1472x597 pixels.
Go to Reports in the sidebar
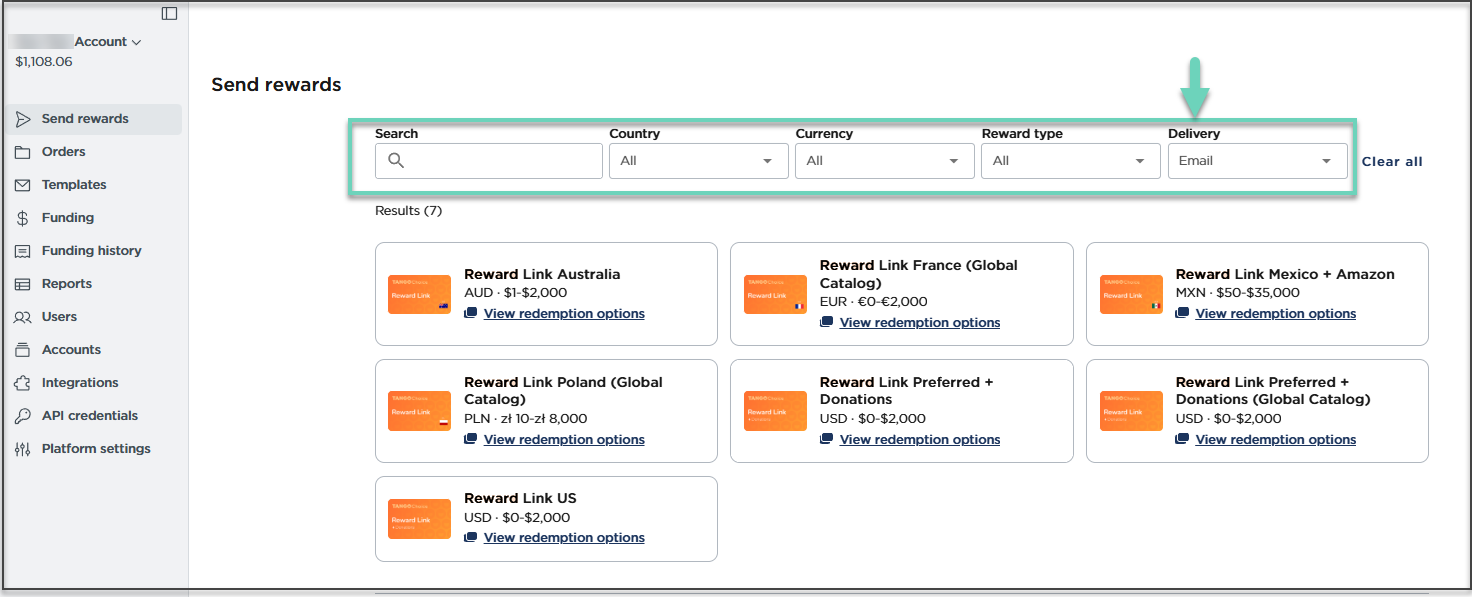66,284
